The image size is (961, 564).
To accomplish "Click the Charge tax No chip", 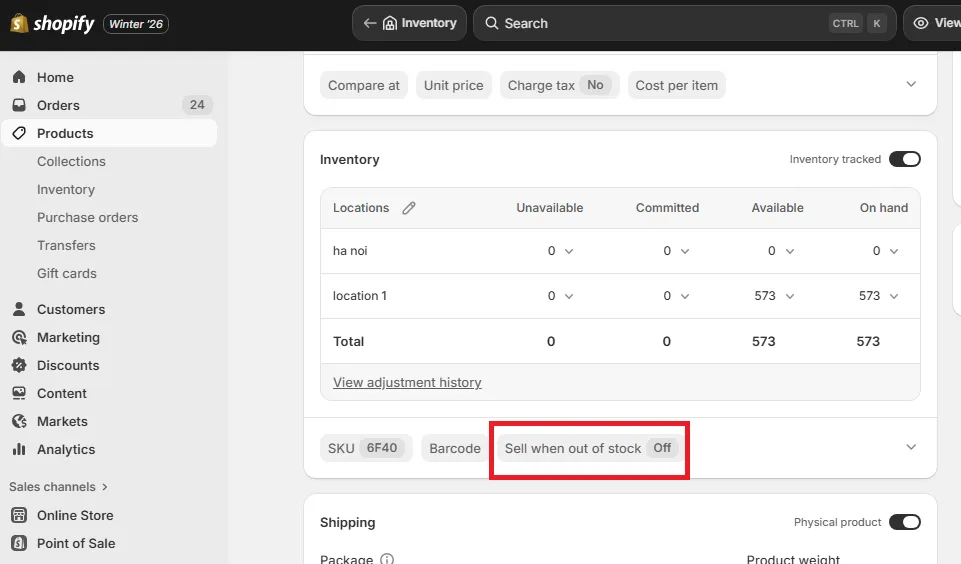I will tap(560, 85).
